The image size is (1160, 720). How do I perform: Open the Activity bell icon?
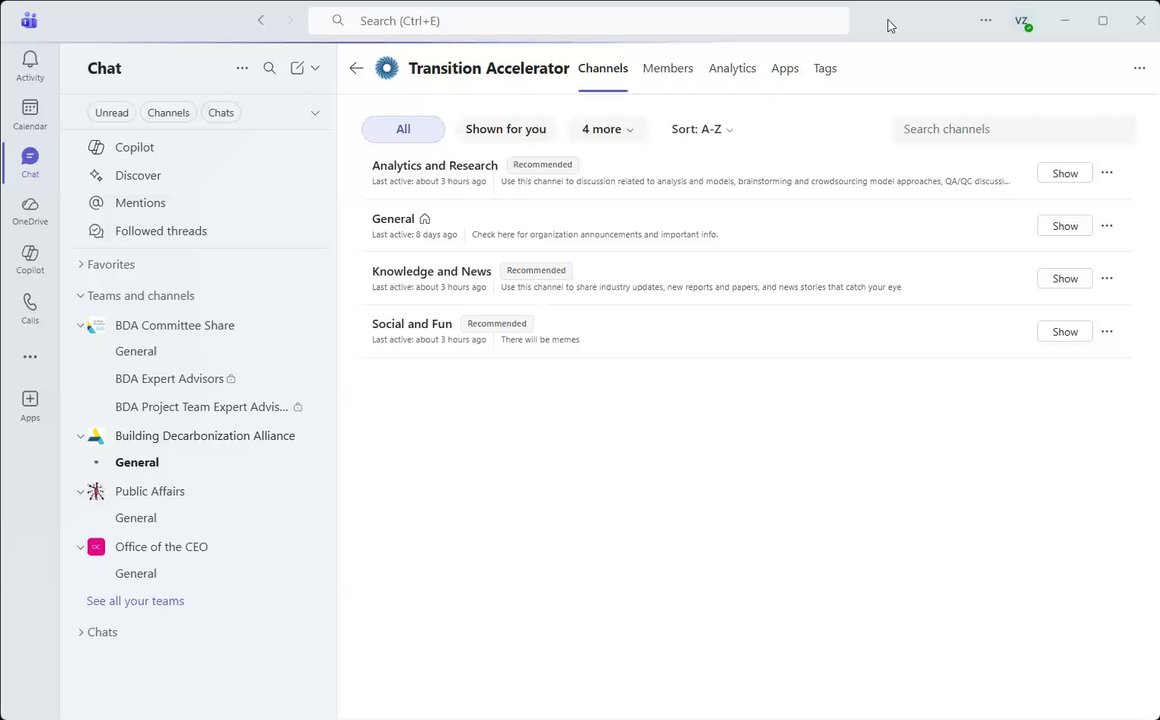pyautogui.click(x=30, y=66)
